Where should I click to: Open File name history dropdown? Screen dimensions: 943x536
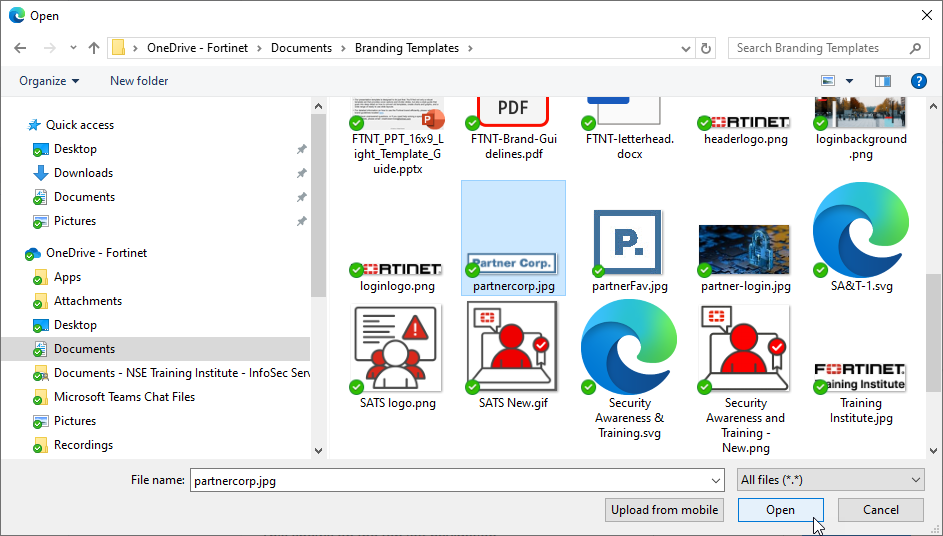point(716,481)
